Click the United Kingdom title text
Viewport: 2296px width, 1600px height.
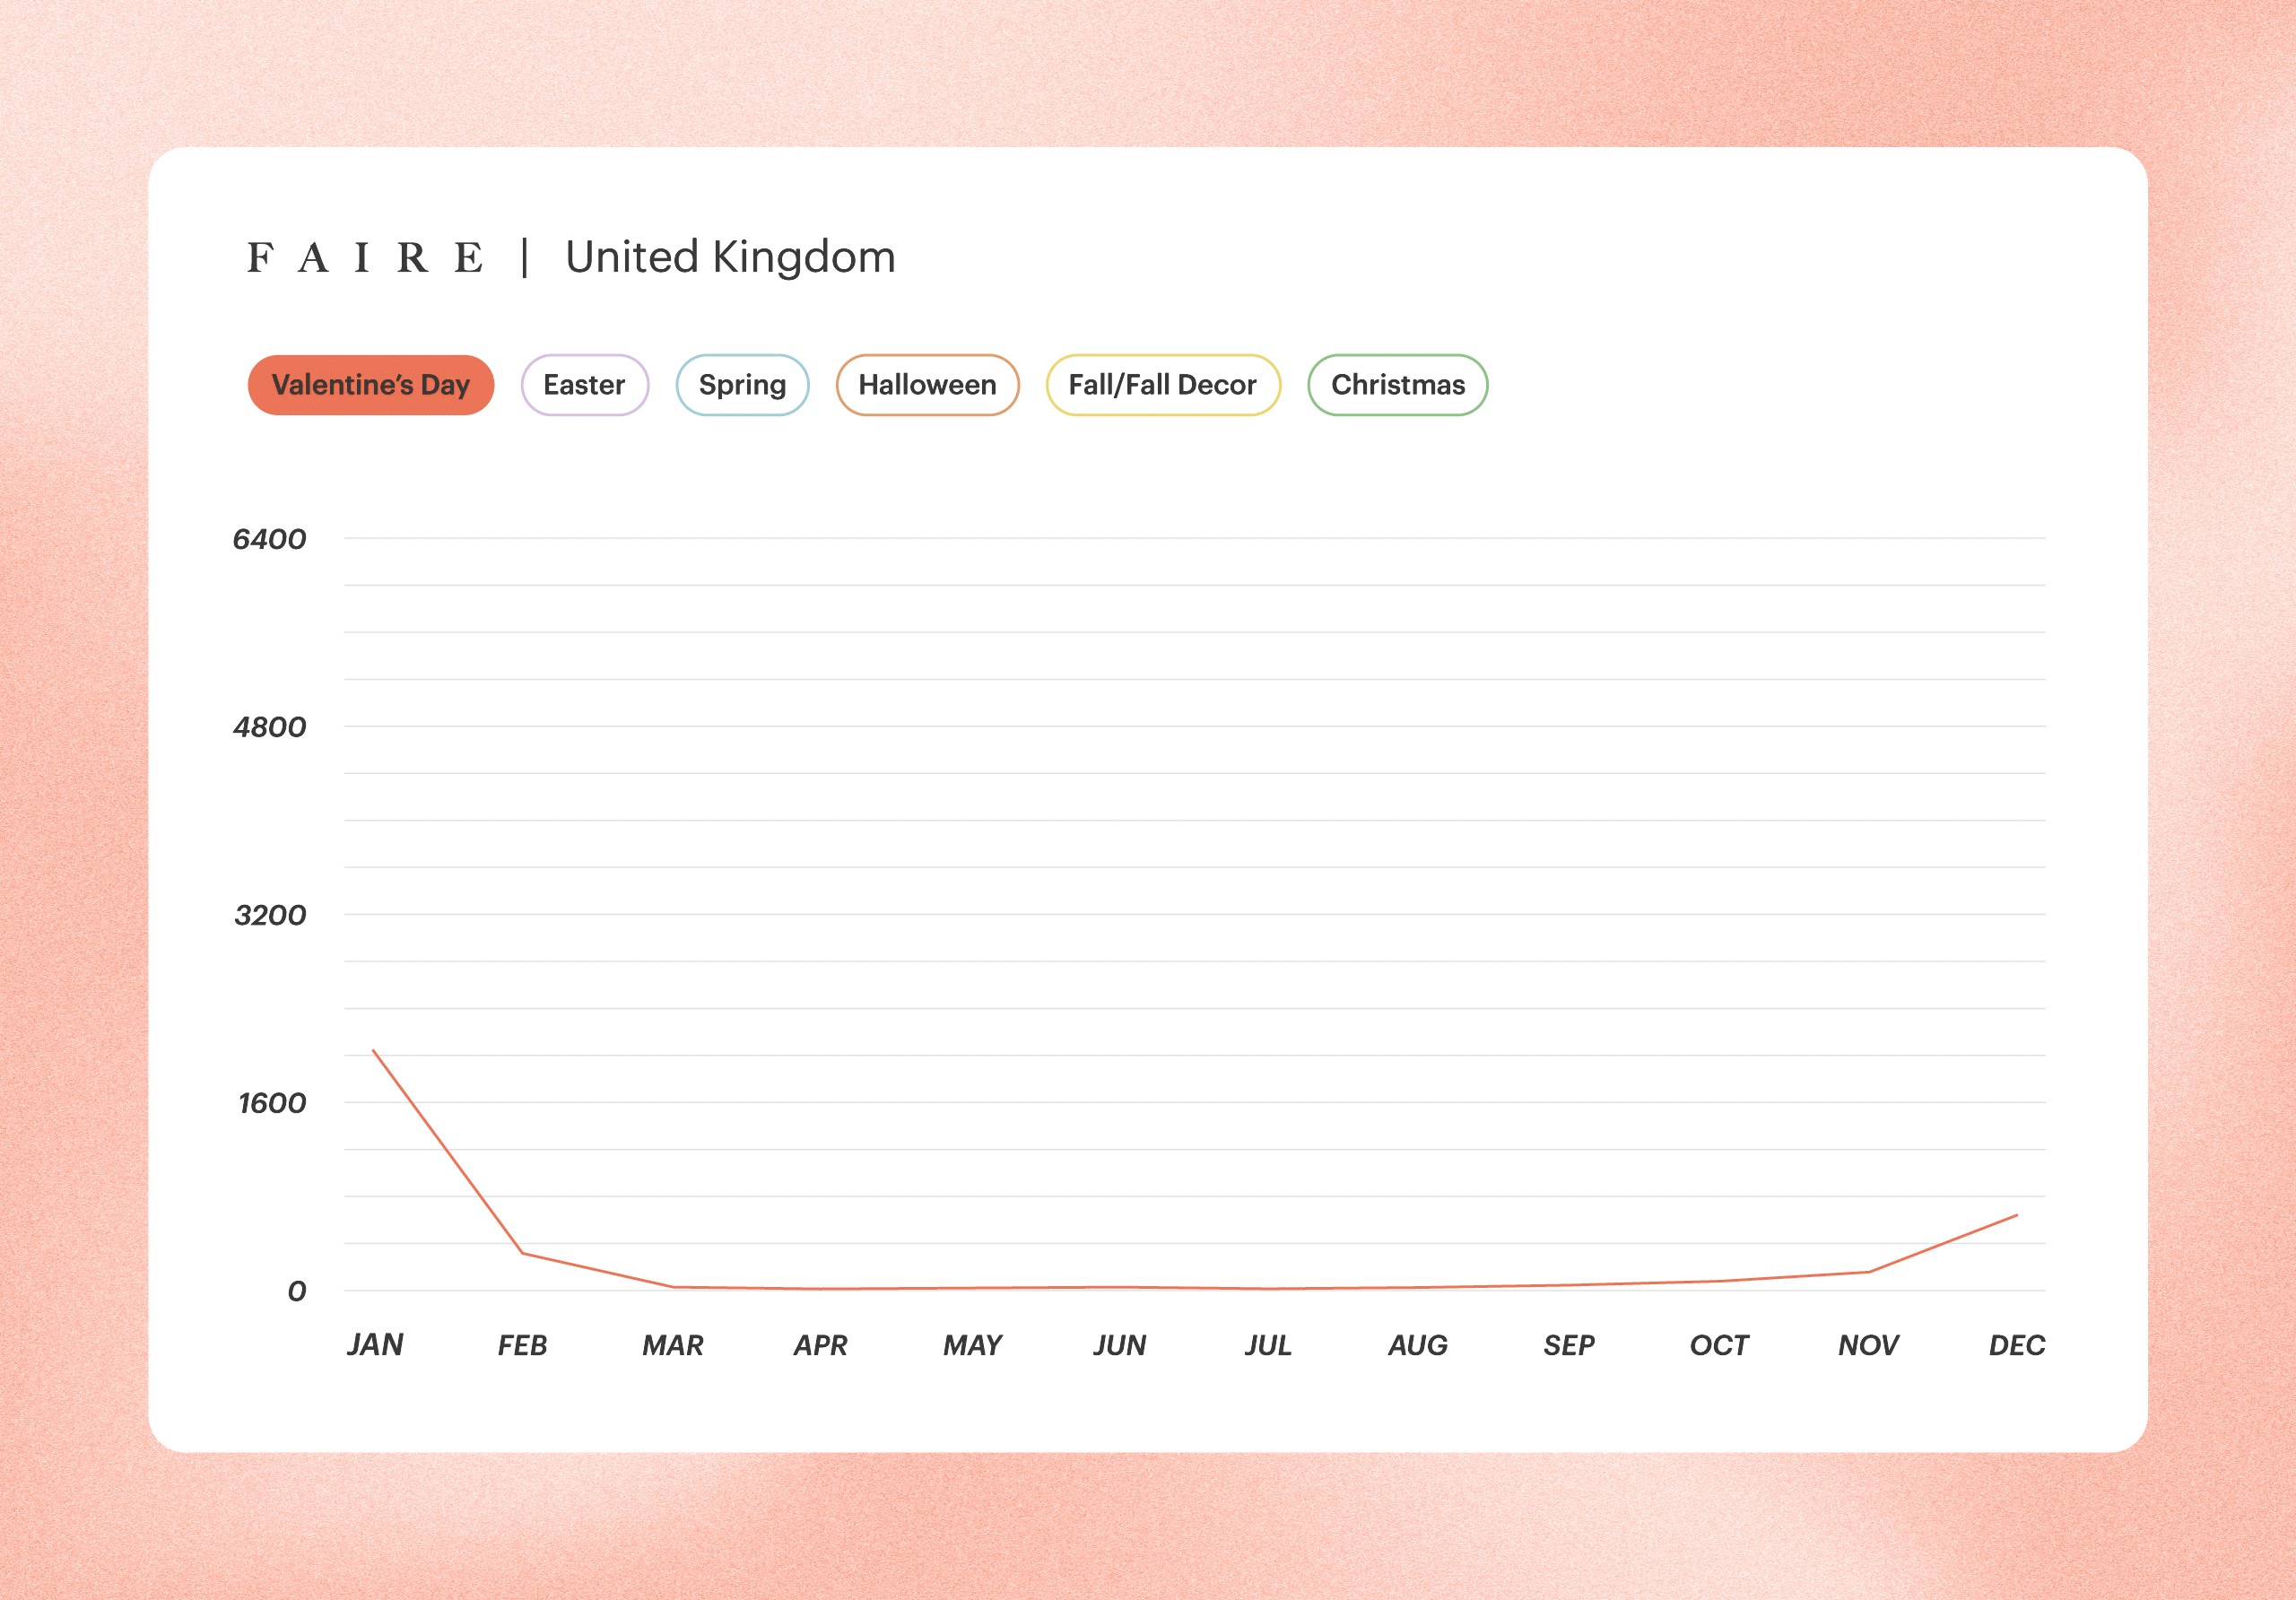730,258
